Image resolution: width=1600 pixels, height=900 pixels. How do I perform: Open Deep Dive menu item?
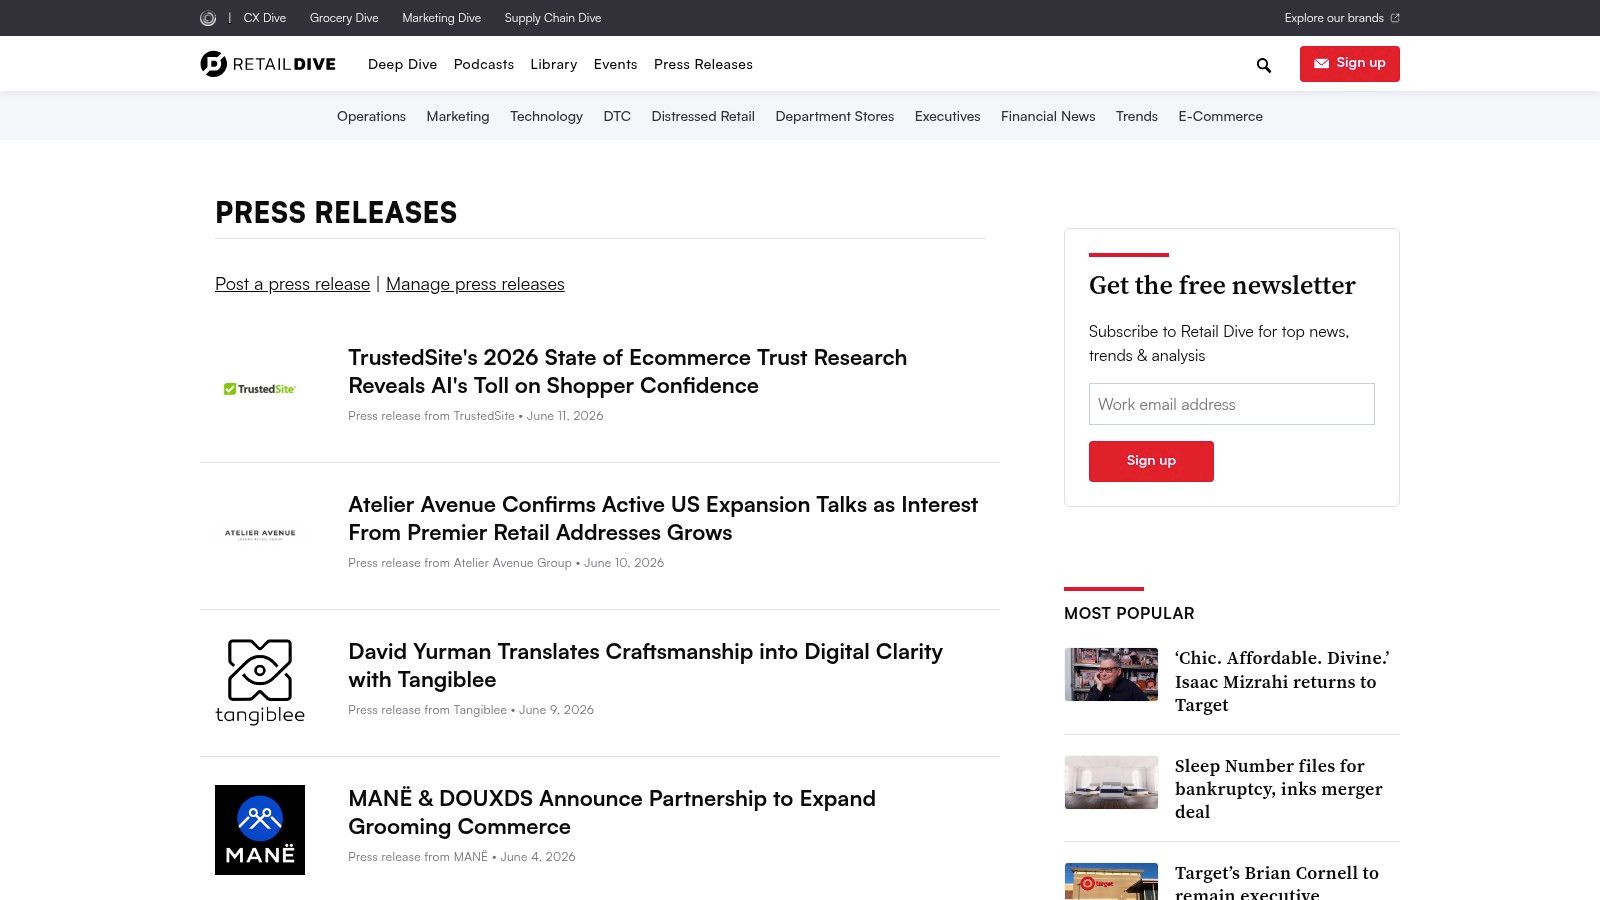click(x=402, y=64)
